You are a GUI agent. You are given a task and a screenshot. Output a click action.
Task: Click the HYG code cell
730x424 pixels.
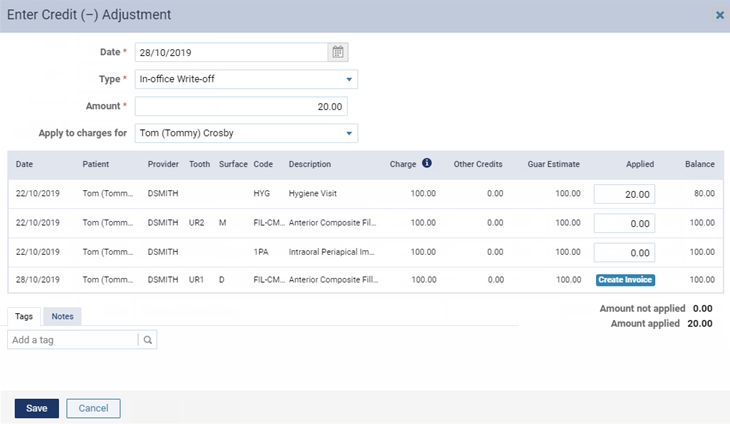tap(262, 193)
